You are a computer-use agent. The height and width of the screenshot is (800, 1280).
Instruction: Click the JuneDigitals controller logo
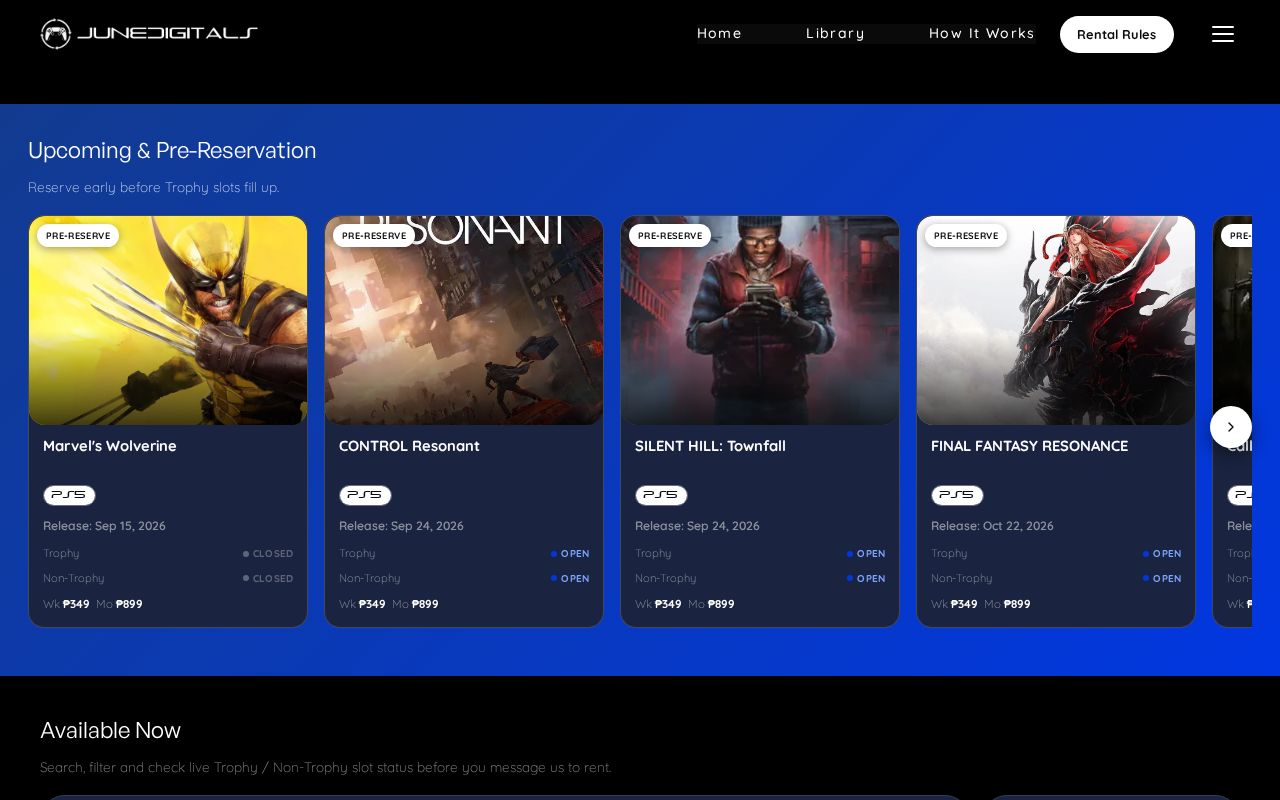[149, 34]
